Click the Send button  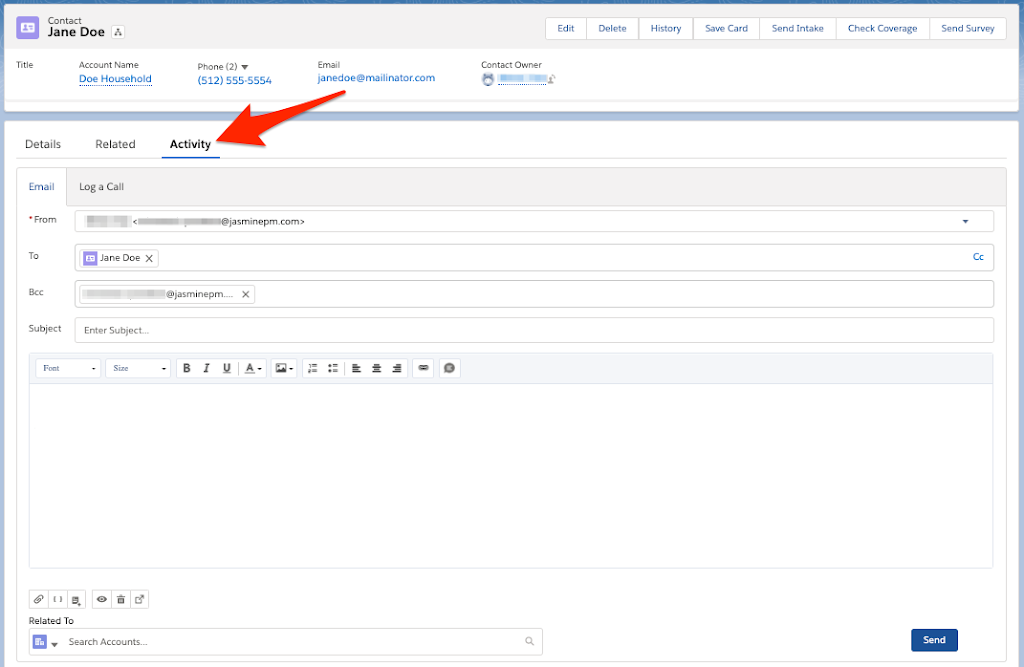click(x=934, y=640)
